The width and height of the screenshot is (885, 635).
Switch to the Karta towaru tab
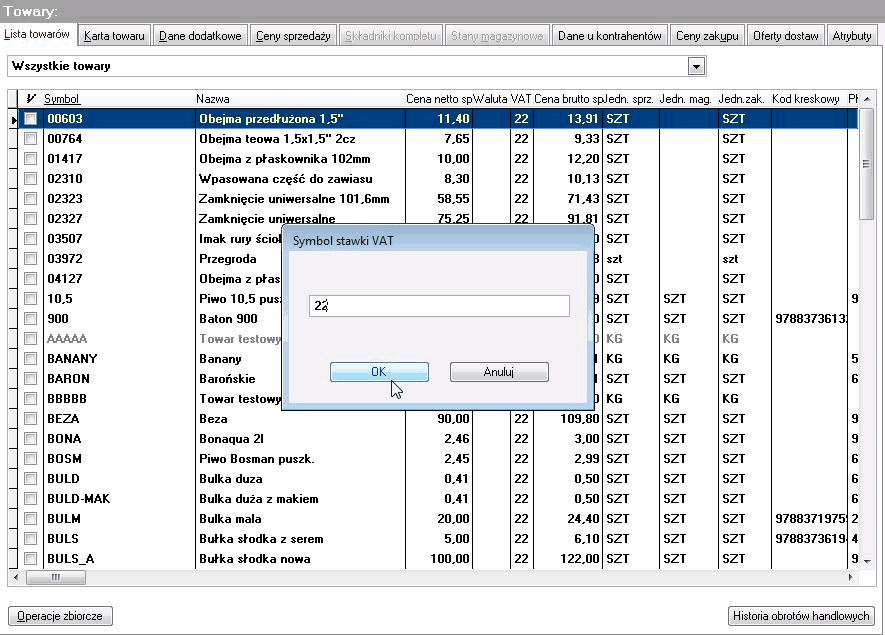tap(115, 36)
